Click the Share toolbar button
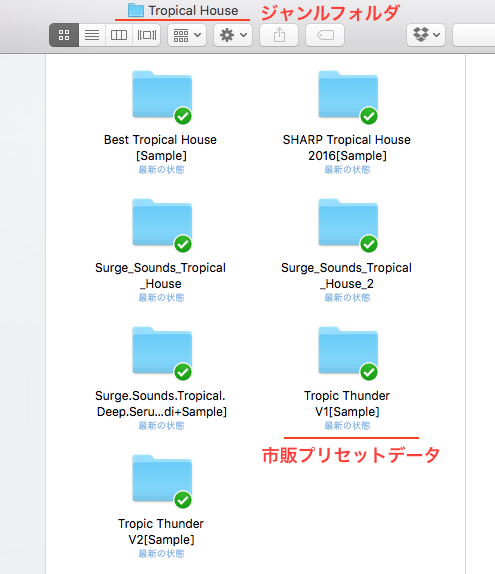Image resolution: width=495 pixels, height=574 pixels. point(279,35)
